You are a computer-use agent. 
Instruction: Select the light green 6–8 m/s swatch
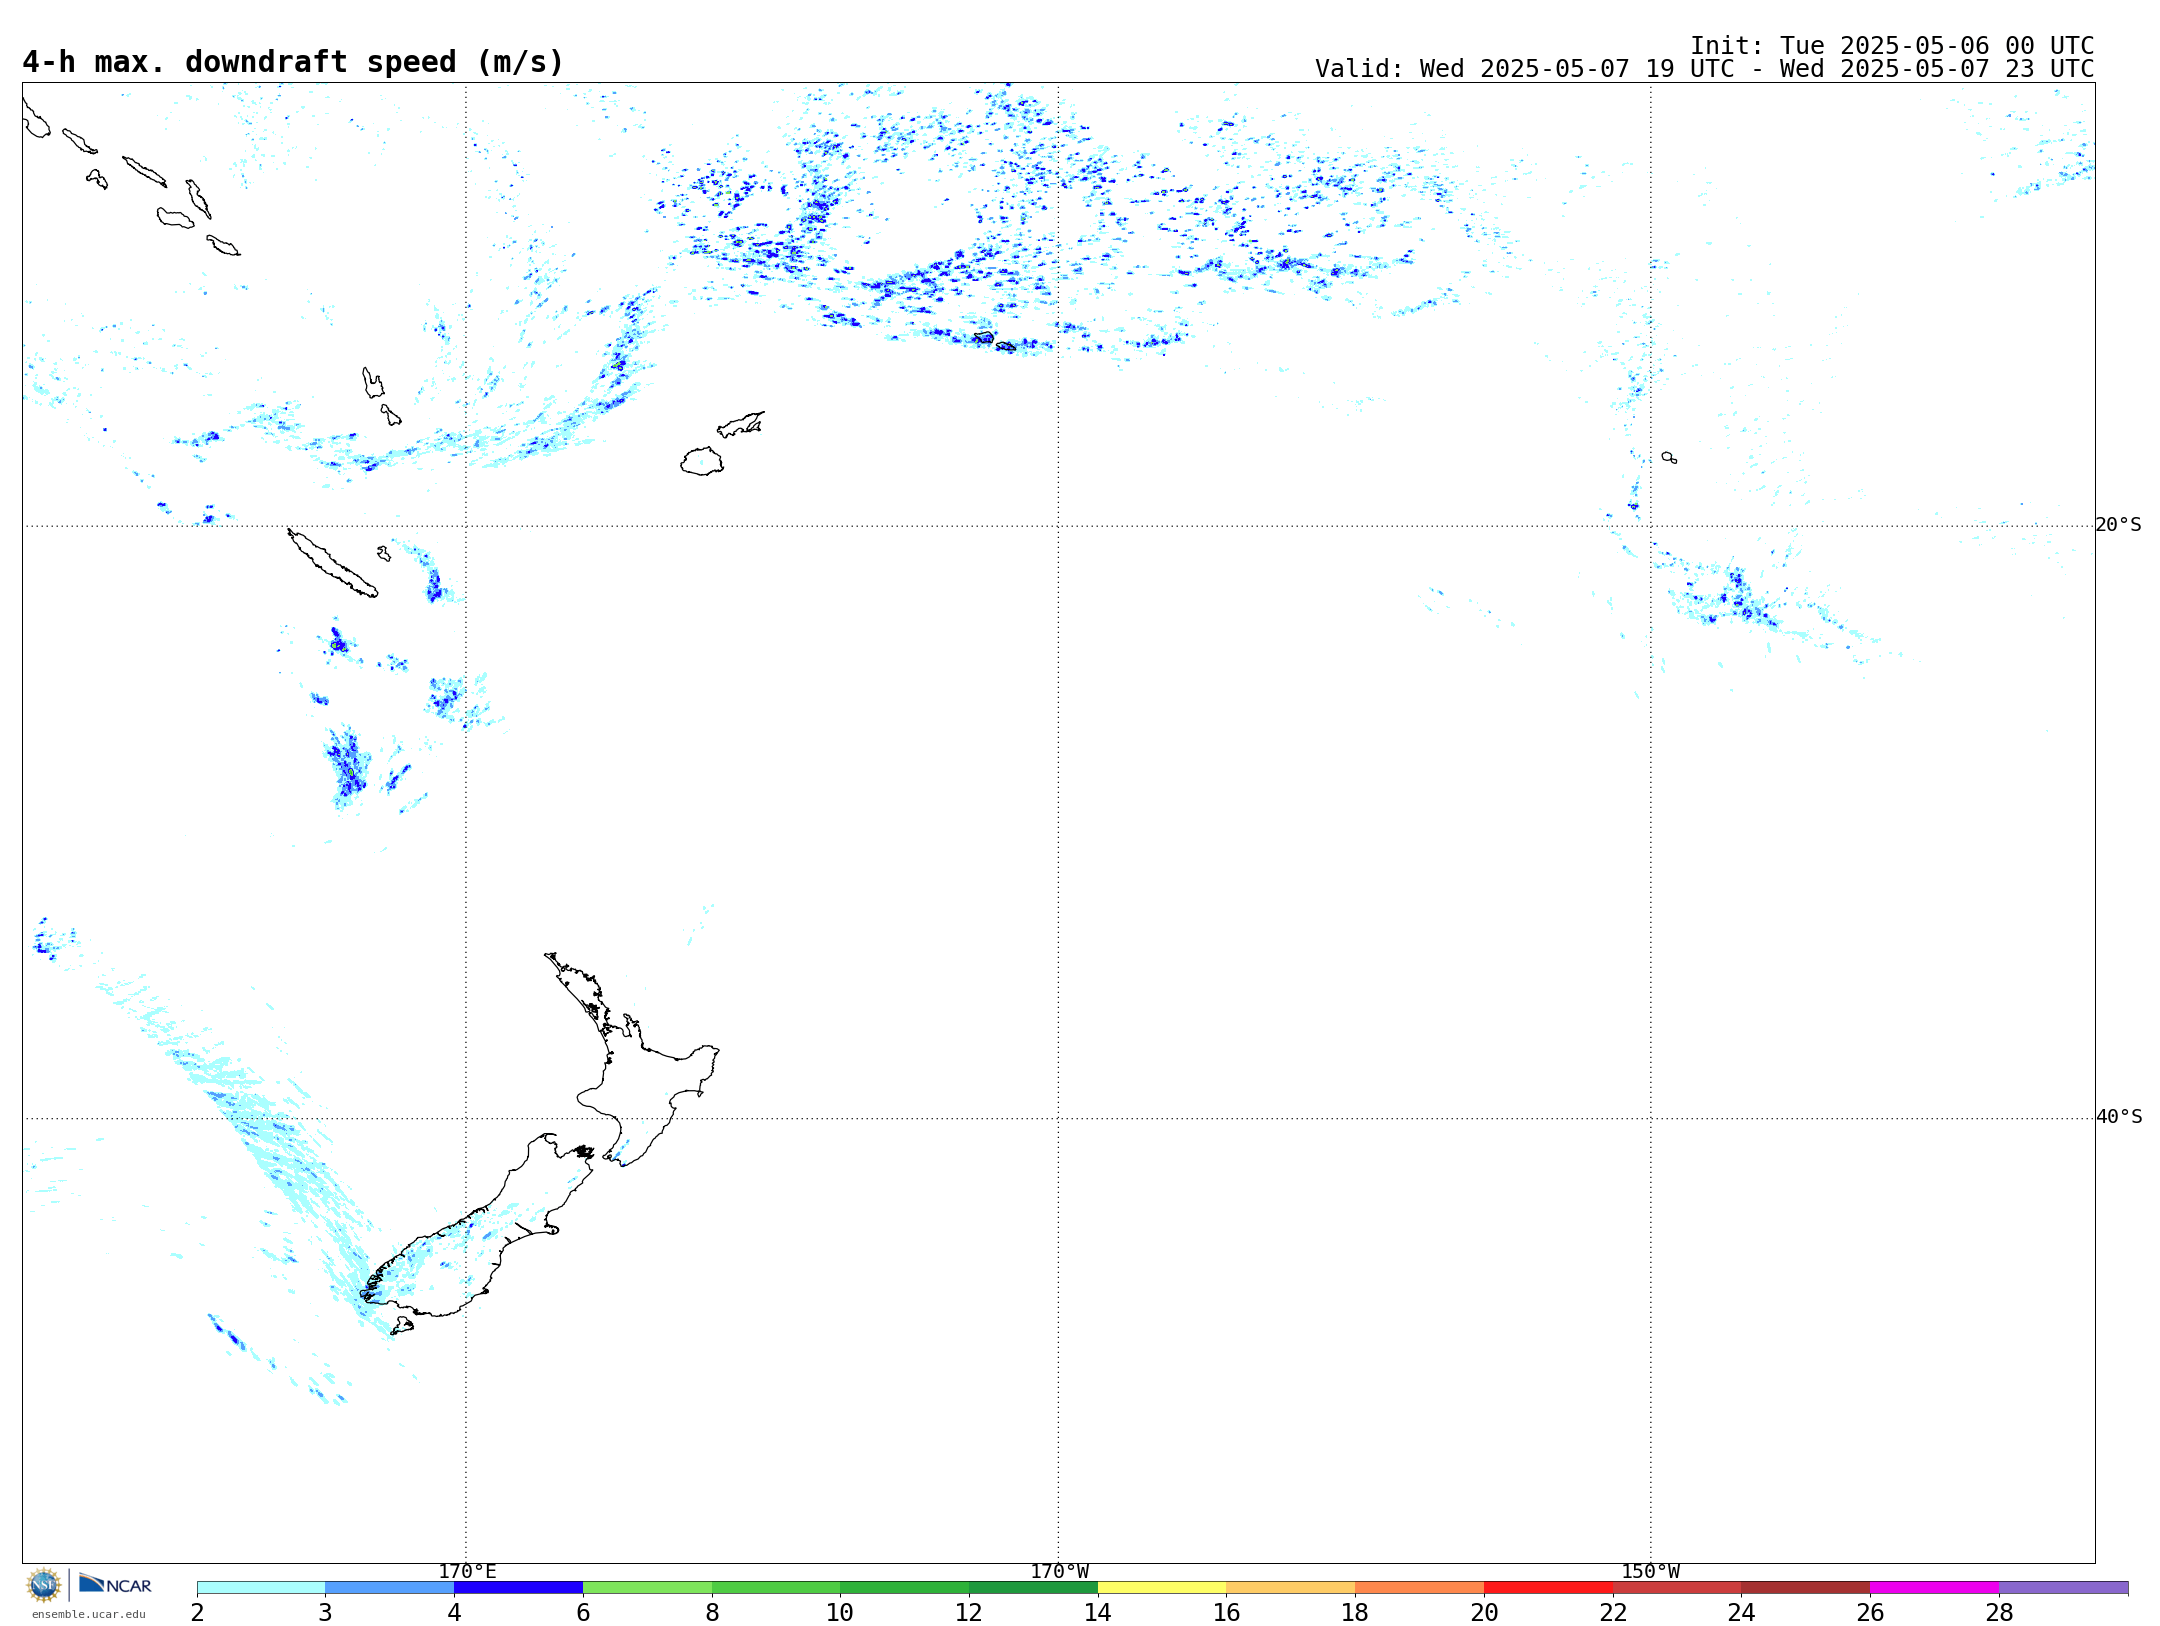[648, 1588]
